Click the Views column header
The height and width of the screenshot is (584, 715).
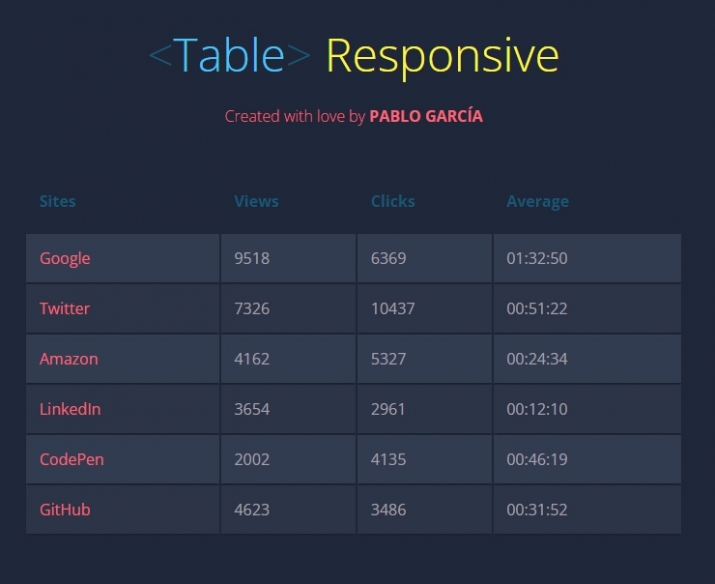[256, 201]
